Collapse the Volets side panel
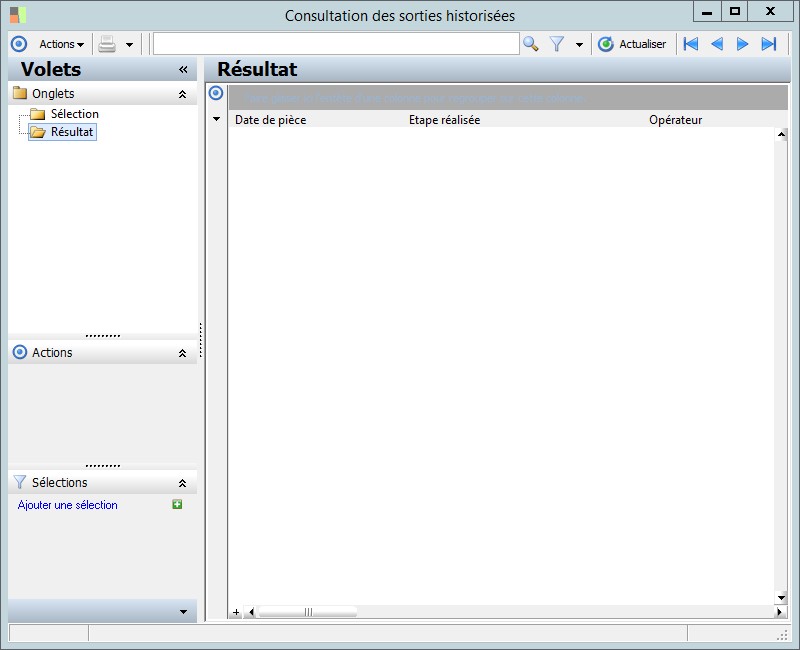Viewport: 800px width, 650px height. point(183,69)
